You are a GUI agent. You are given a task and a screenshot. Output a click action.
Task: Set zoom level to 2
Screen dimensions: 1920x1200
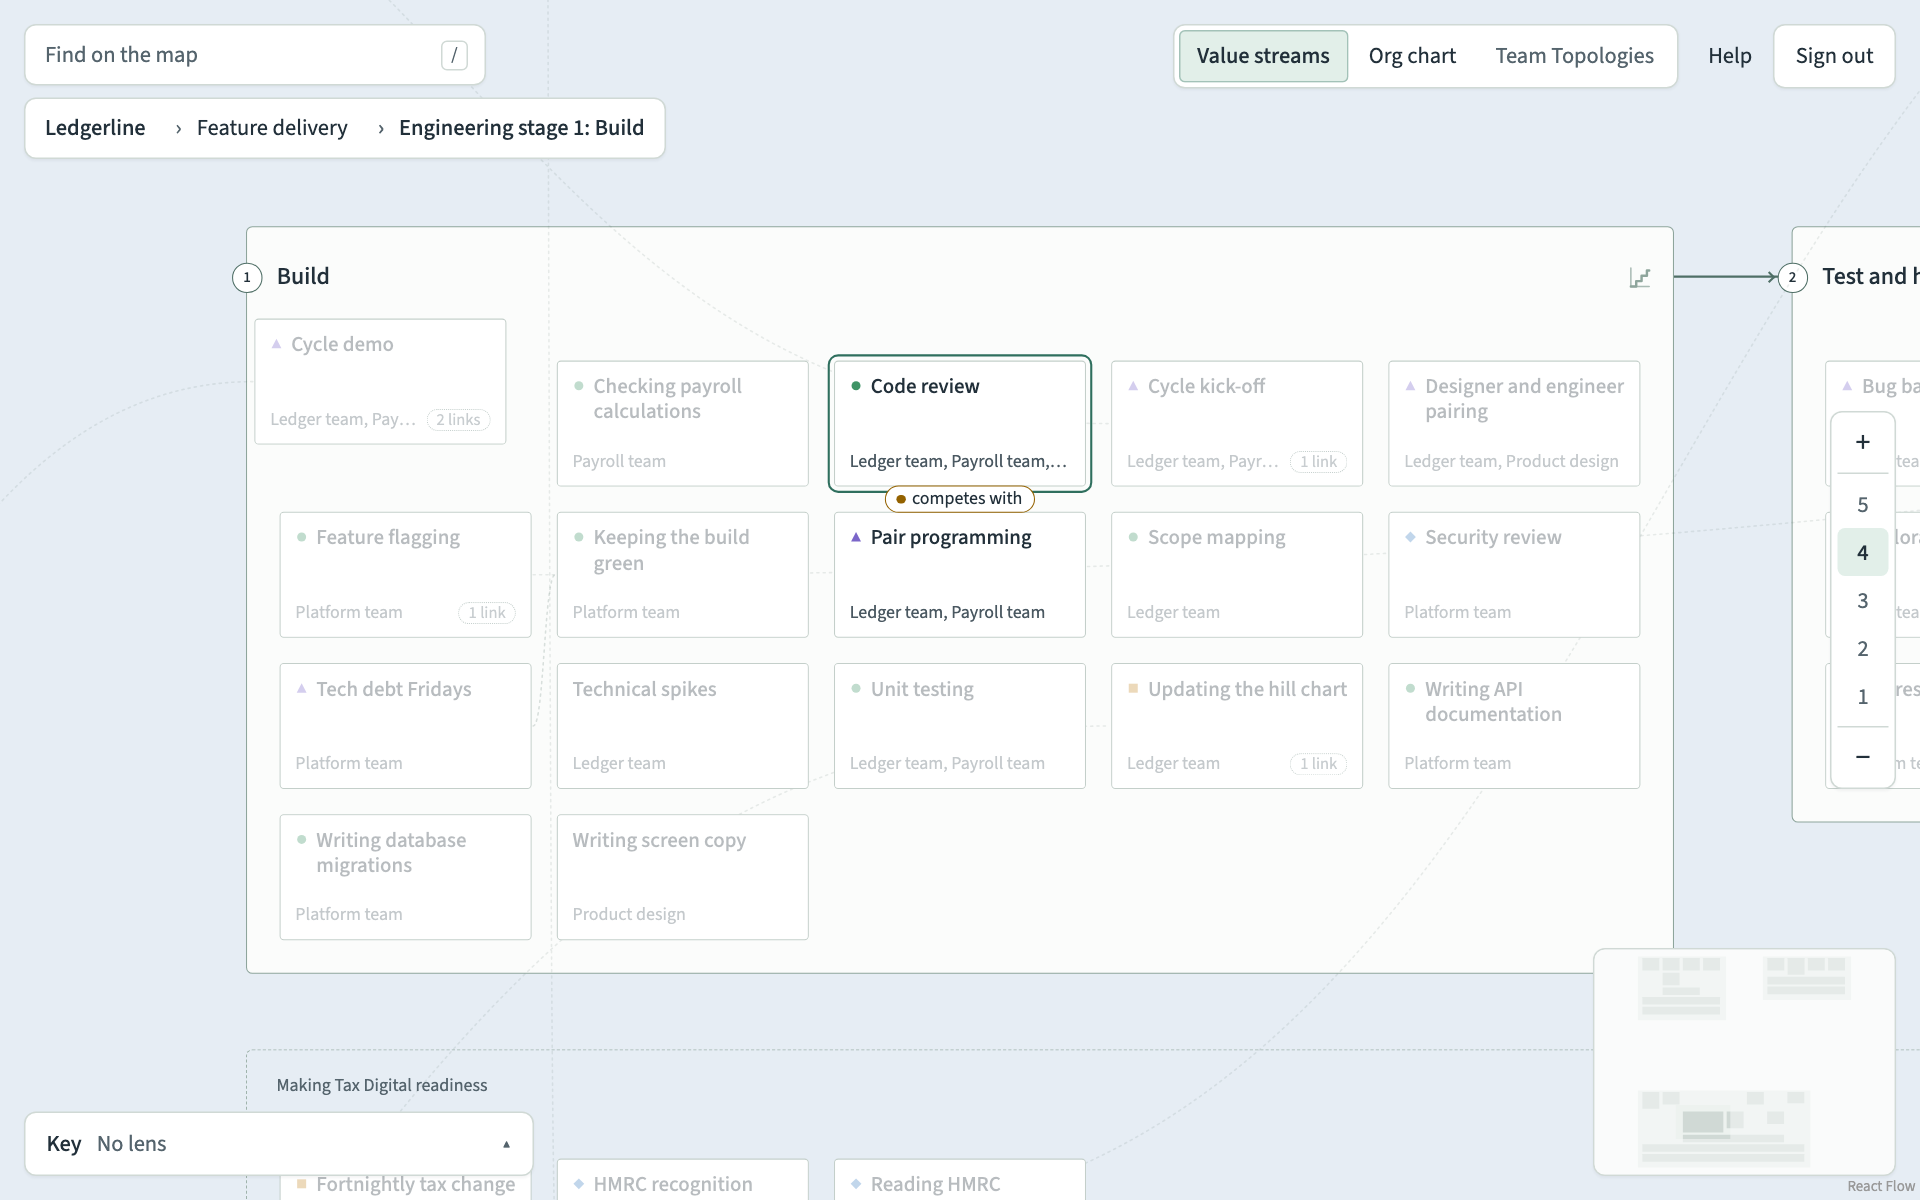click(x=1862, y=649)
